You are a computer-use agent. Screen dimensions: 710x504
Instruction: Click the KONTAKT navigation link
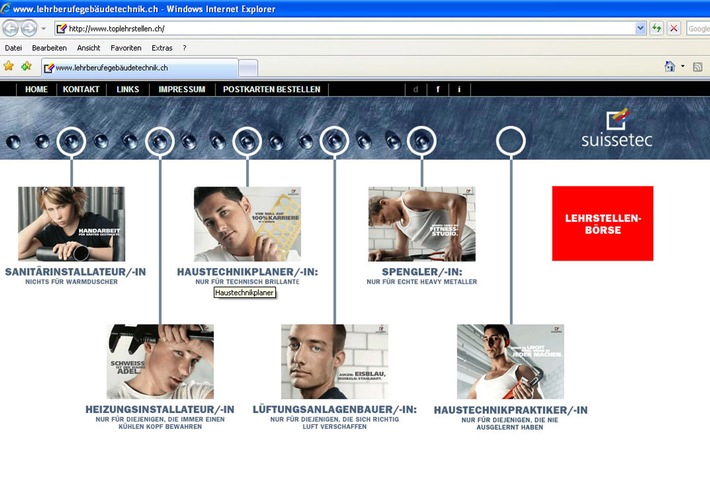pyautogui.click(x=81, y=89)
